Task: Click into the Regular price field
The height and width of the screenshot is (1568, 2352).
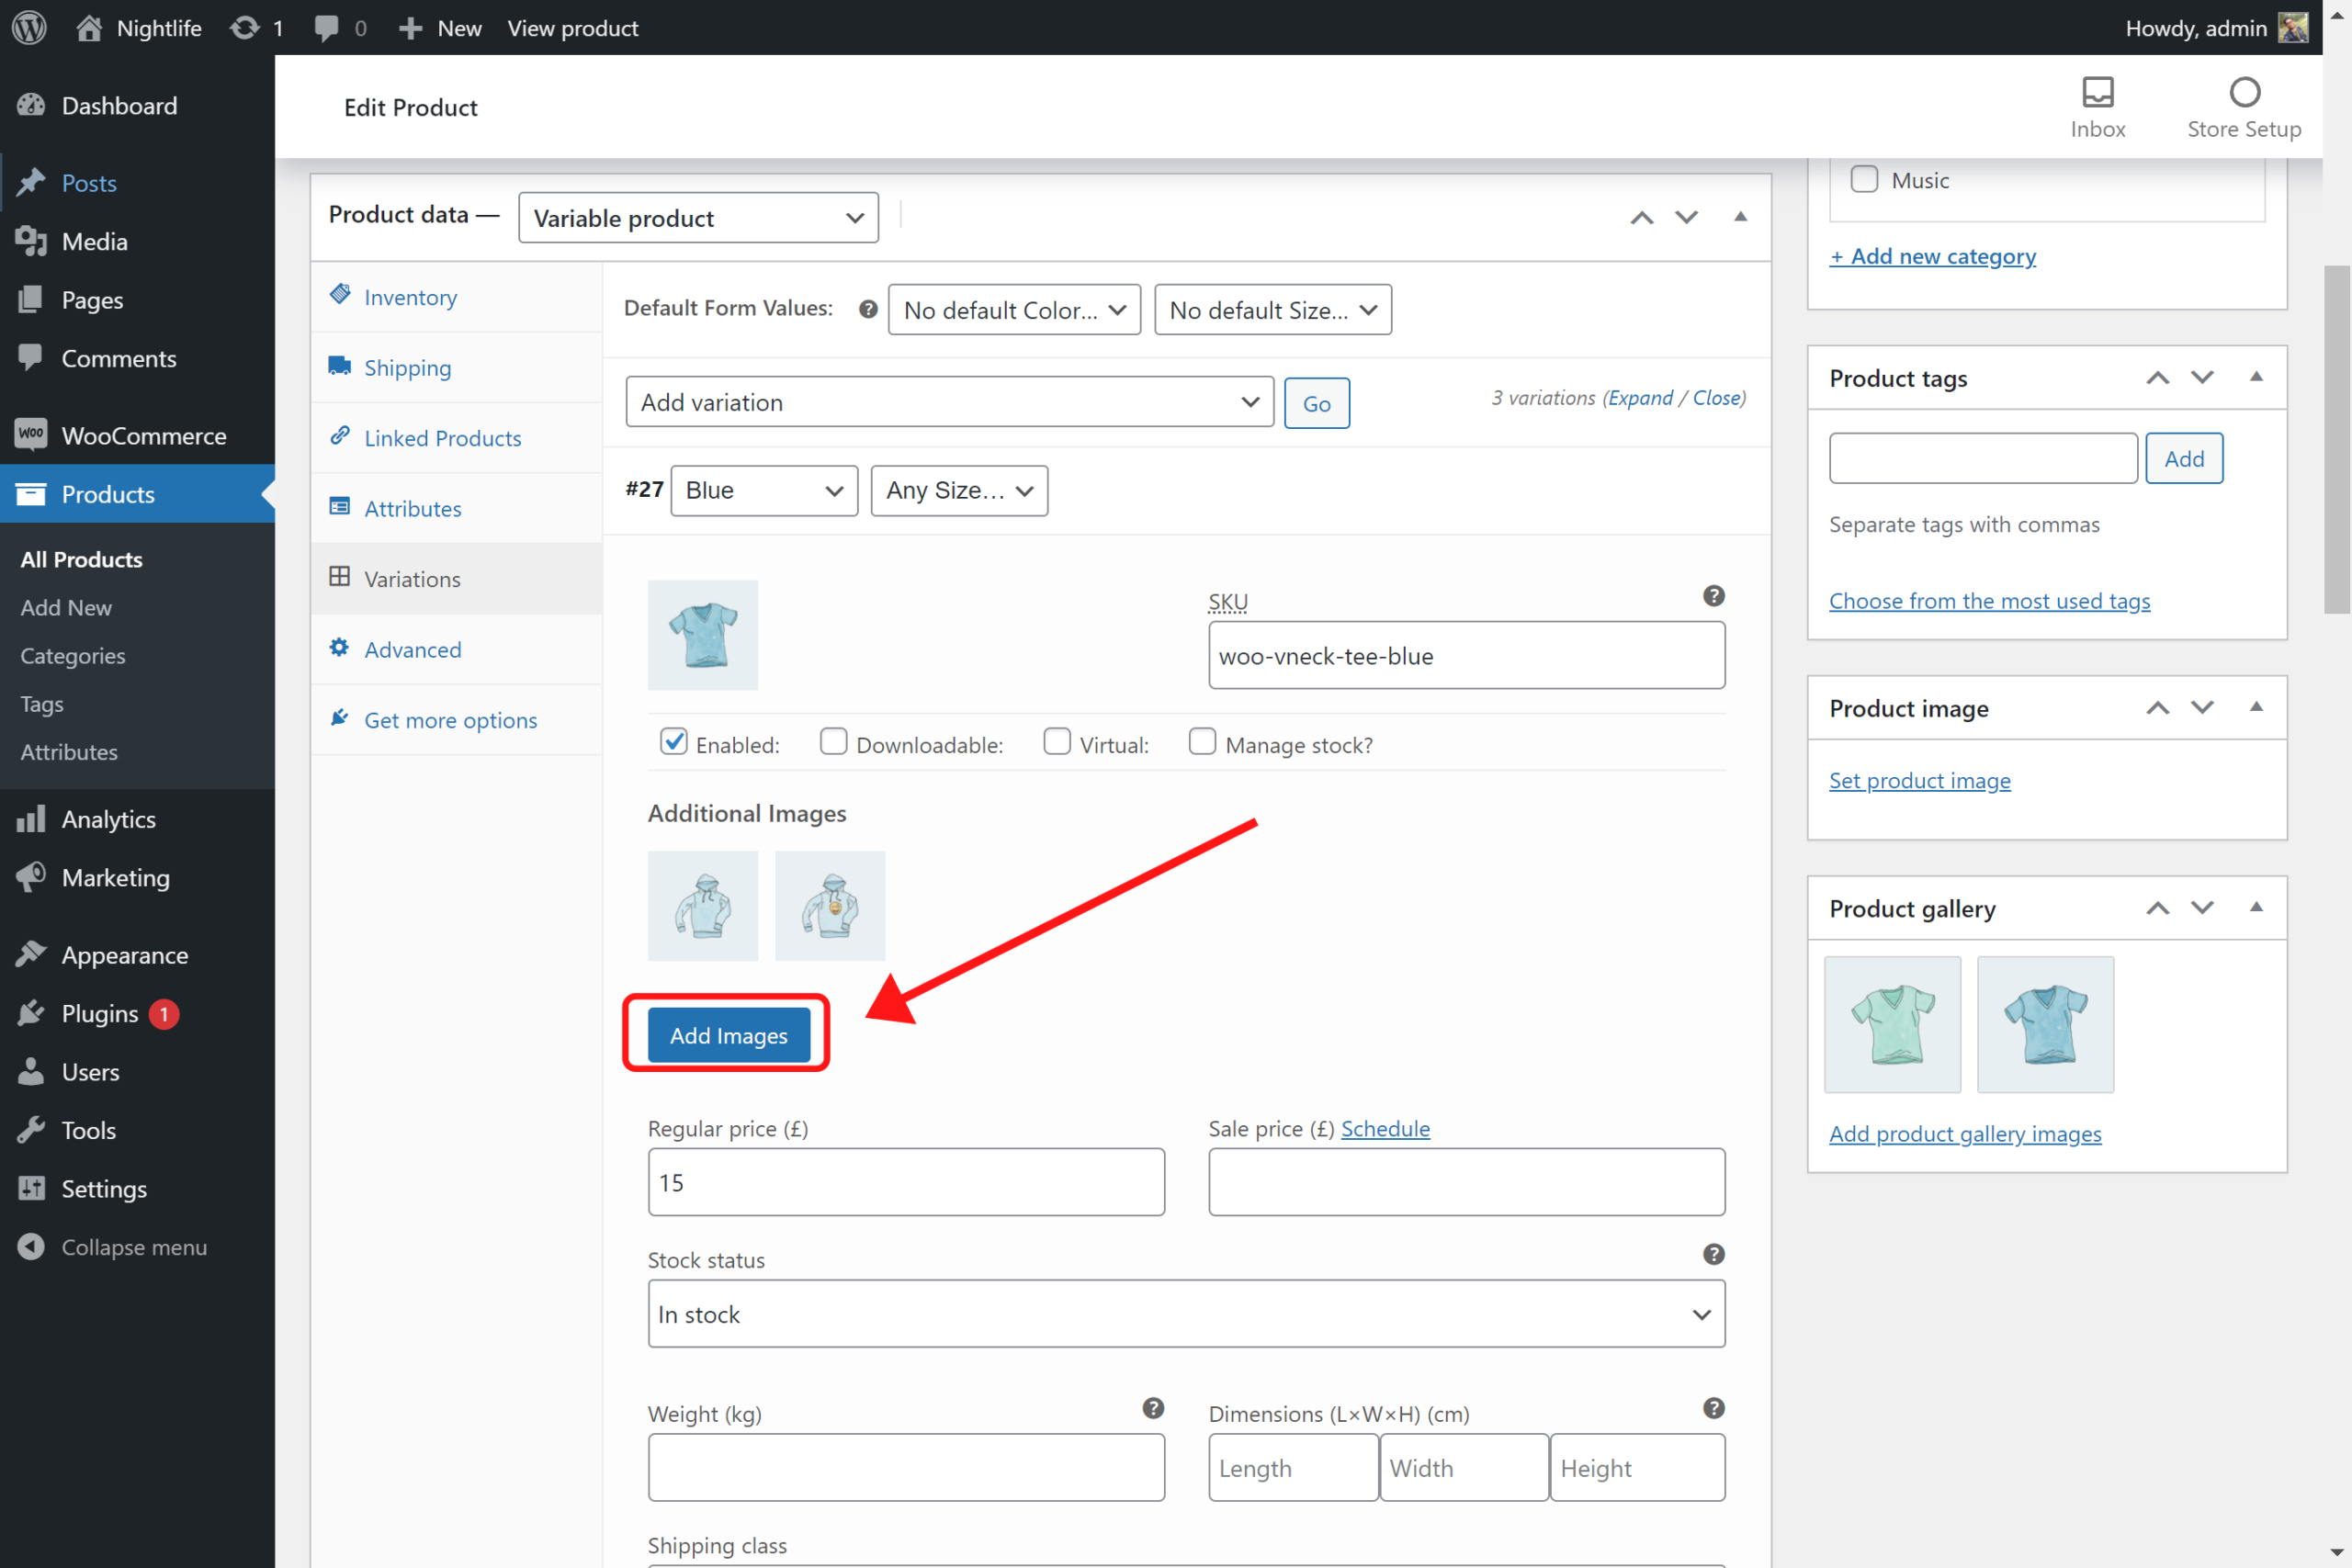Action: (905, 1182)
